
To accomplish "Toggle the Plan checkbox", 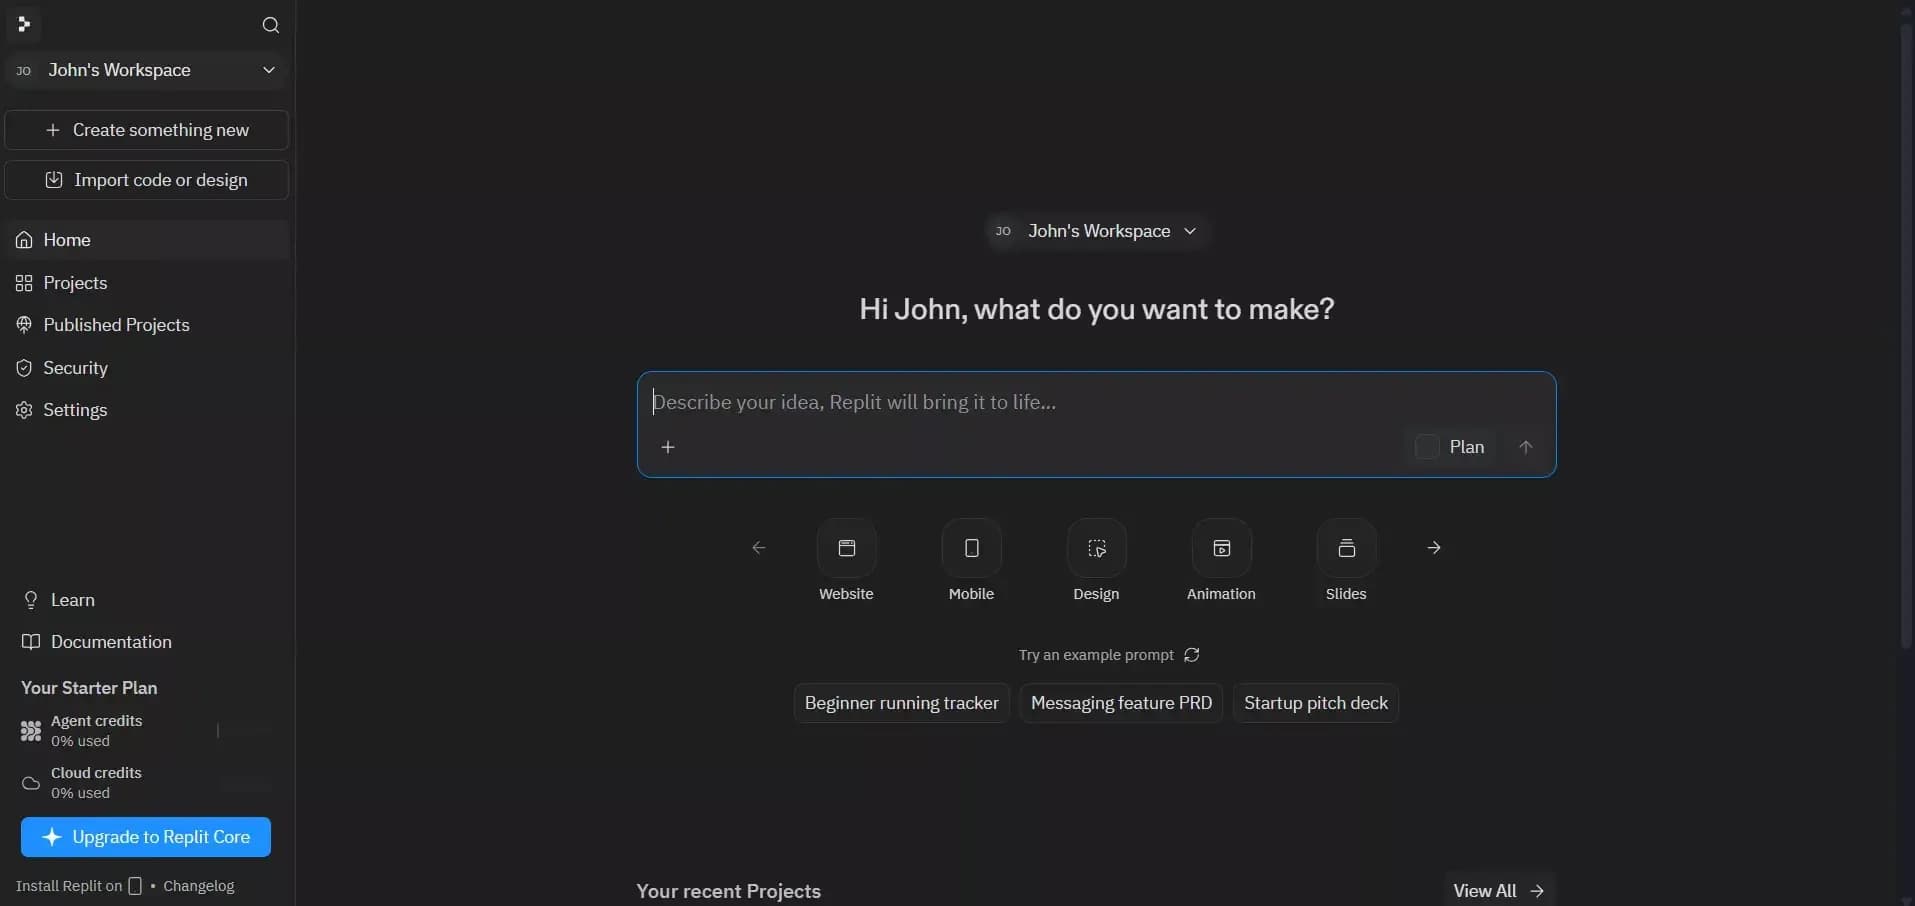I will [1427, 447].
